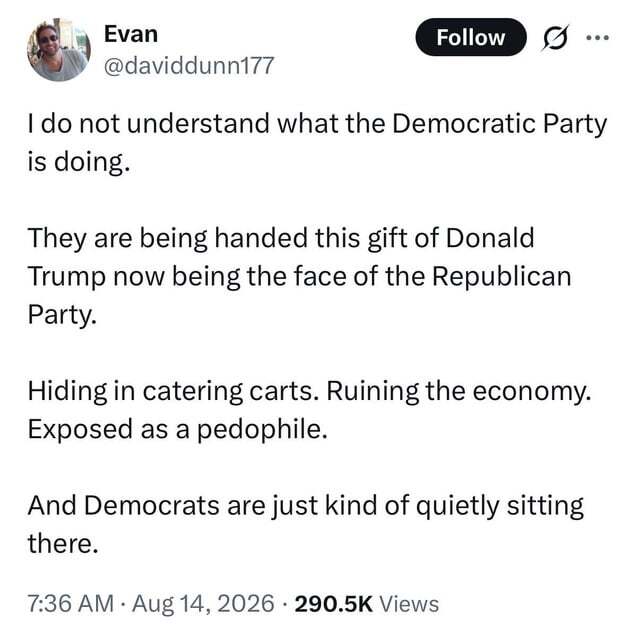This screenshot has height=635, width=640.
Task: Click the sentence 'Ruining the economy.'
Action: point(459,392)
